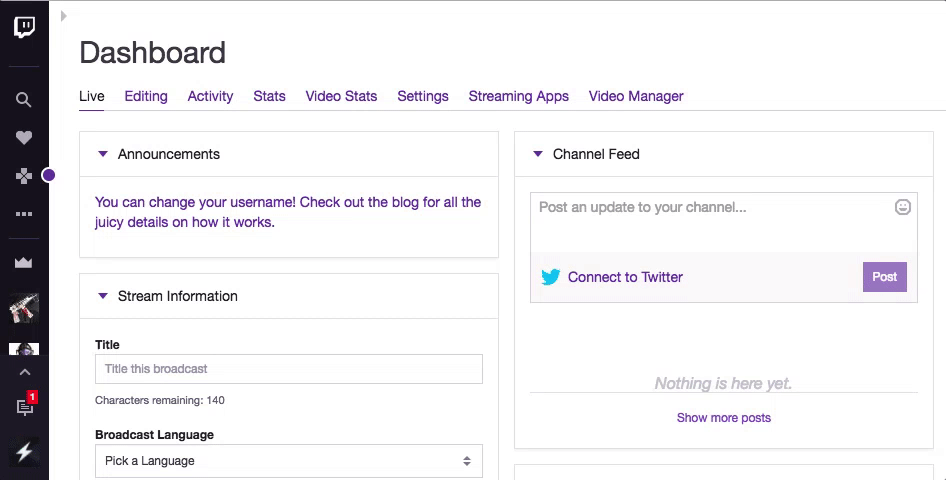Click Show more posts link
946x480 pixels.
(723, 418)
